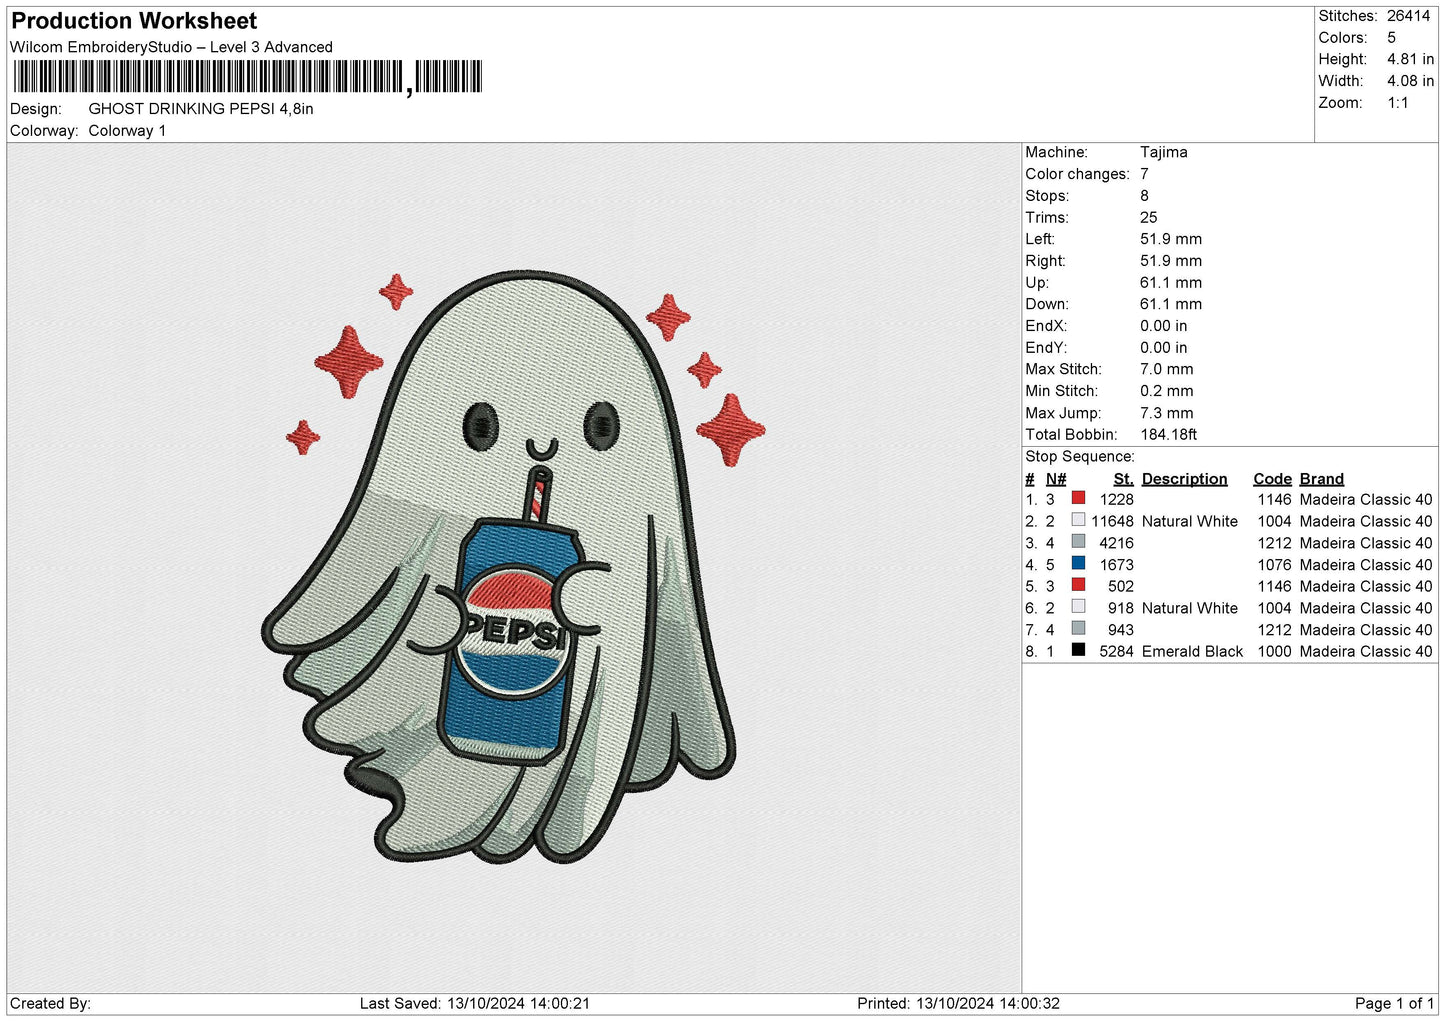The height and width of the screenshot is (1021, 1445).
Task: Click the Stops value 8
Action: click(1144, 196)
